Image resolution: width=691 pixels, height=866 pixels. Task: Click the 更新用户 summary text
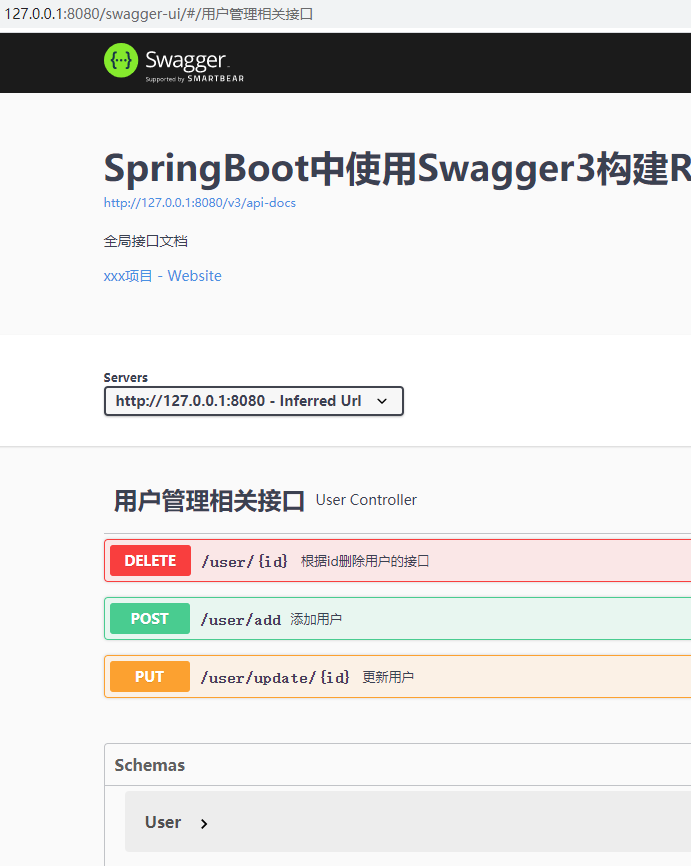388,677
